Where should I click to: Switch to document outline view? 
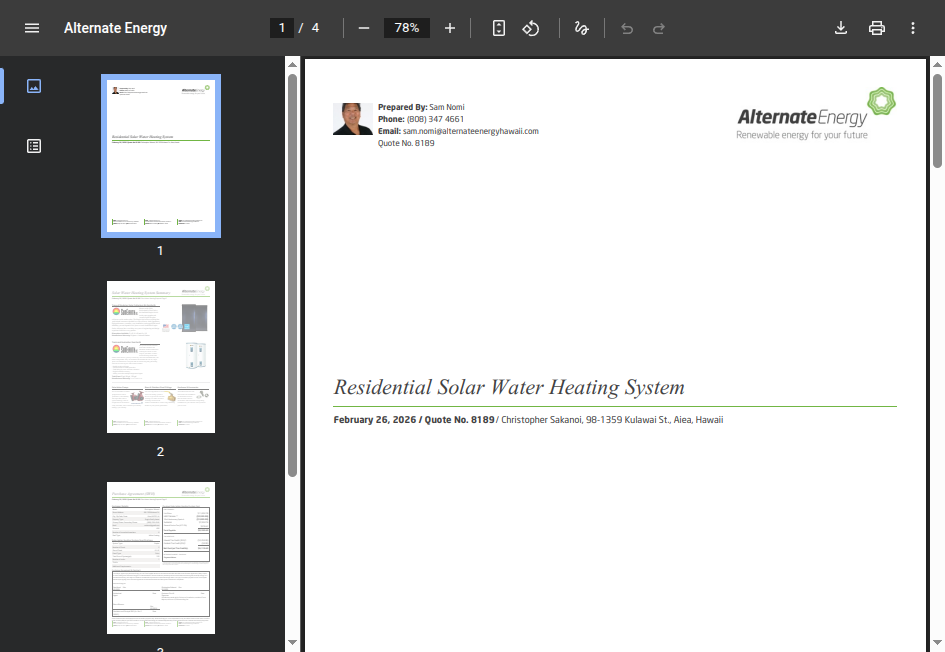click(34, 146)
